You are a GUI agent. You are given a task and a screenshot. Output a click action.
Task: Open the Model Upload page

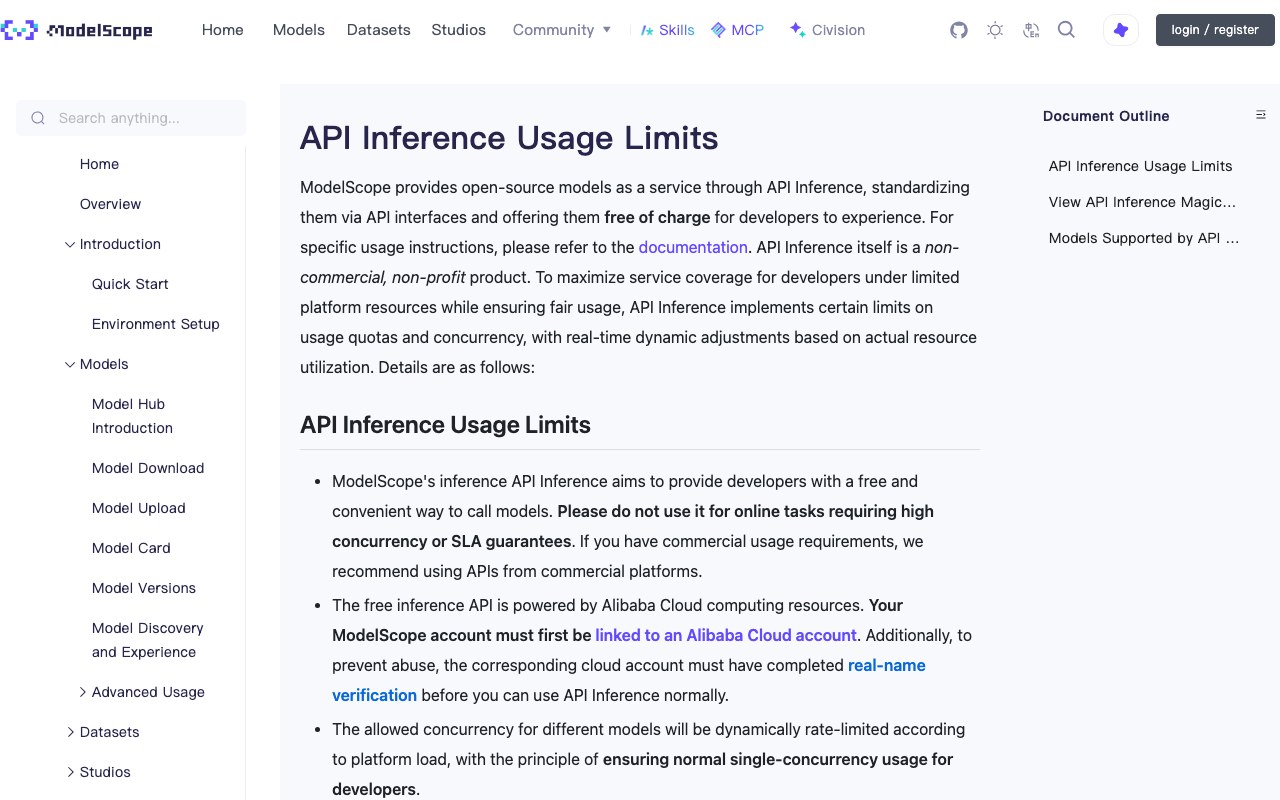coord(139,508)
